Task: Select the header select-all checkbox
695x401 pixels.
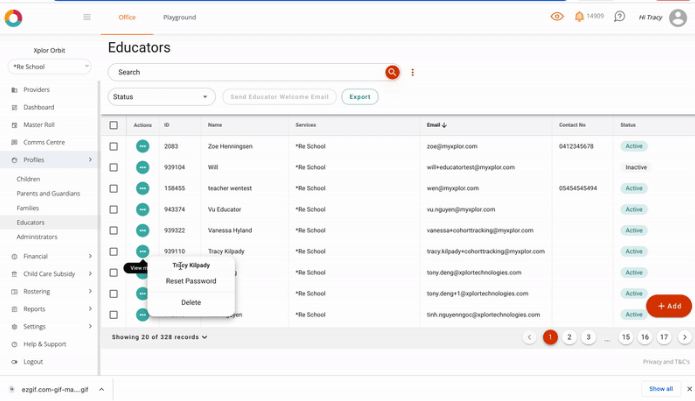Action: pos(114,125)
